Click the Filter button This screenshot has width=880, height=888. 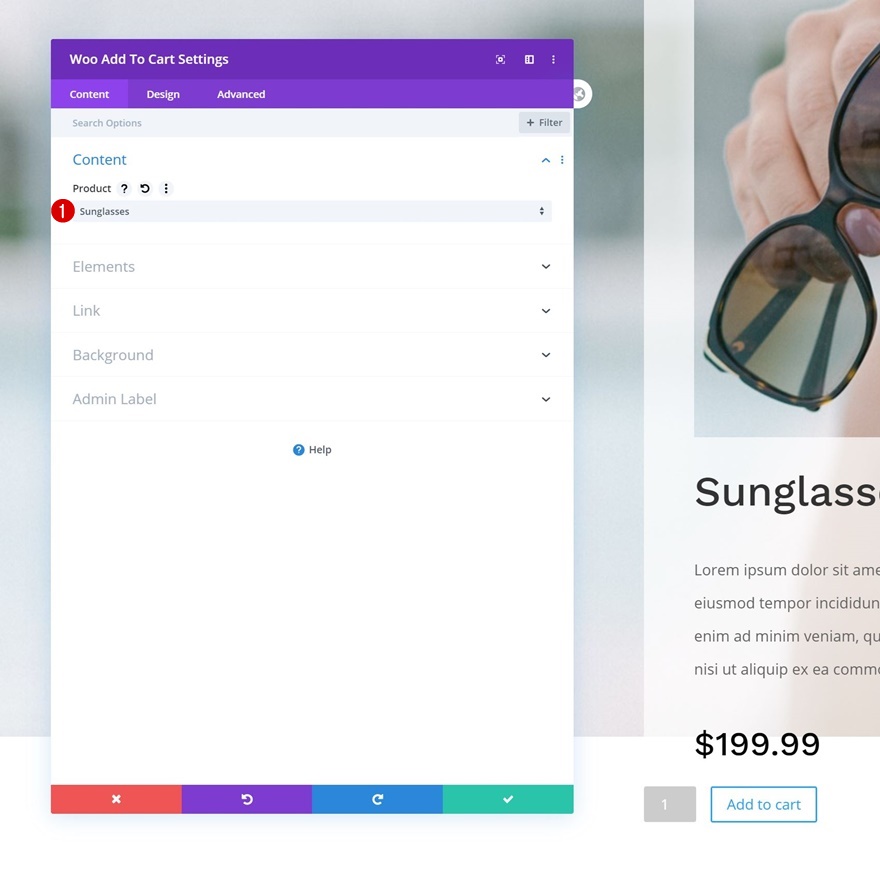[544, 122]
